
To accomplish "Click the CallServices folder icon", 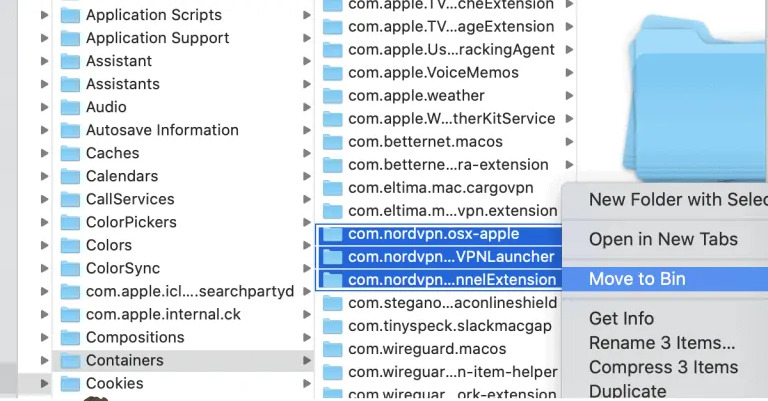I will (x=70, y=199).
